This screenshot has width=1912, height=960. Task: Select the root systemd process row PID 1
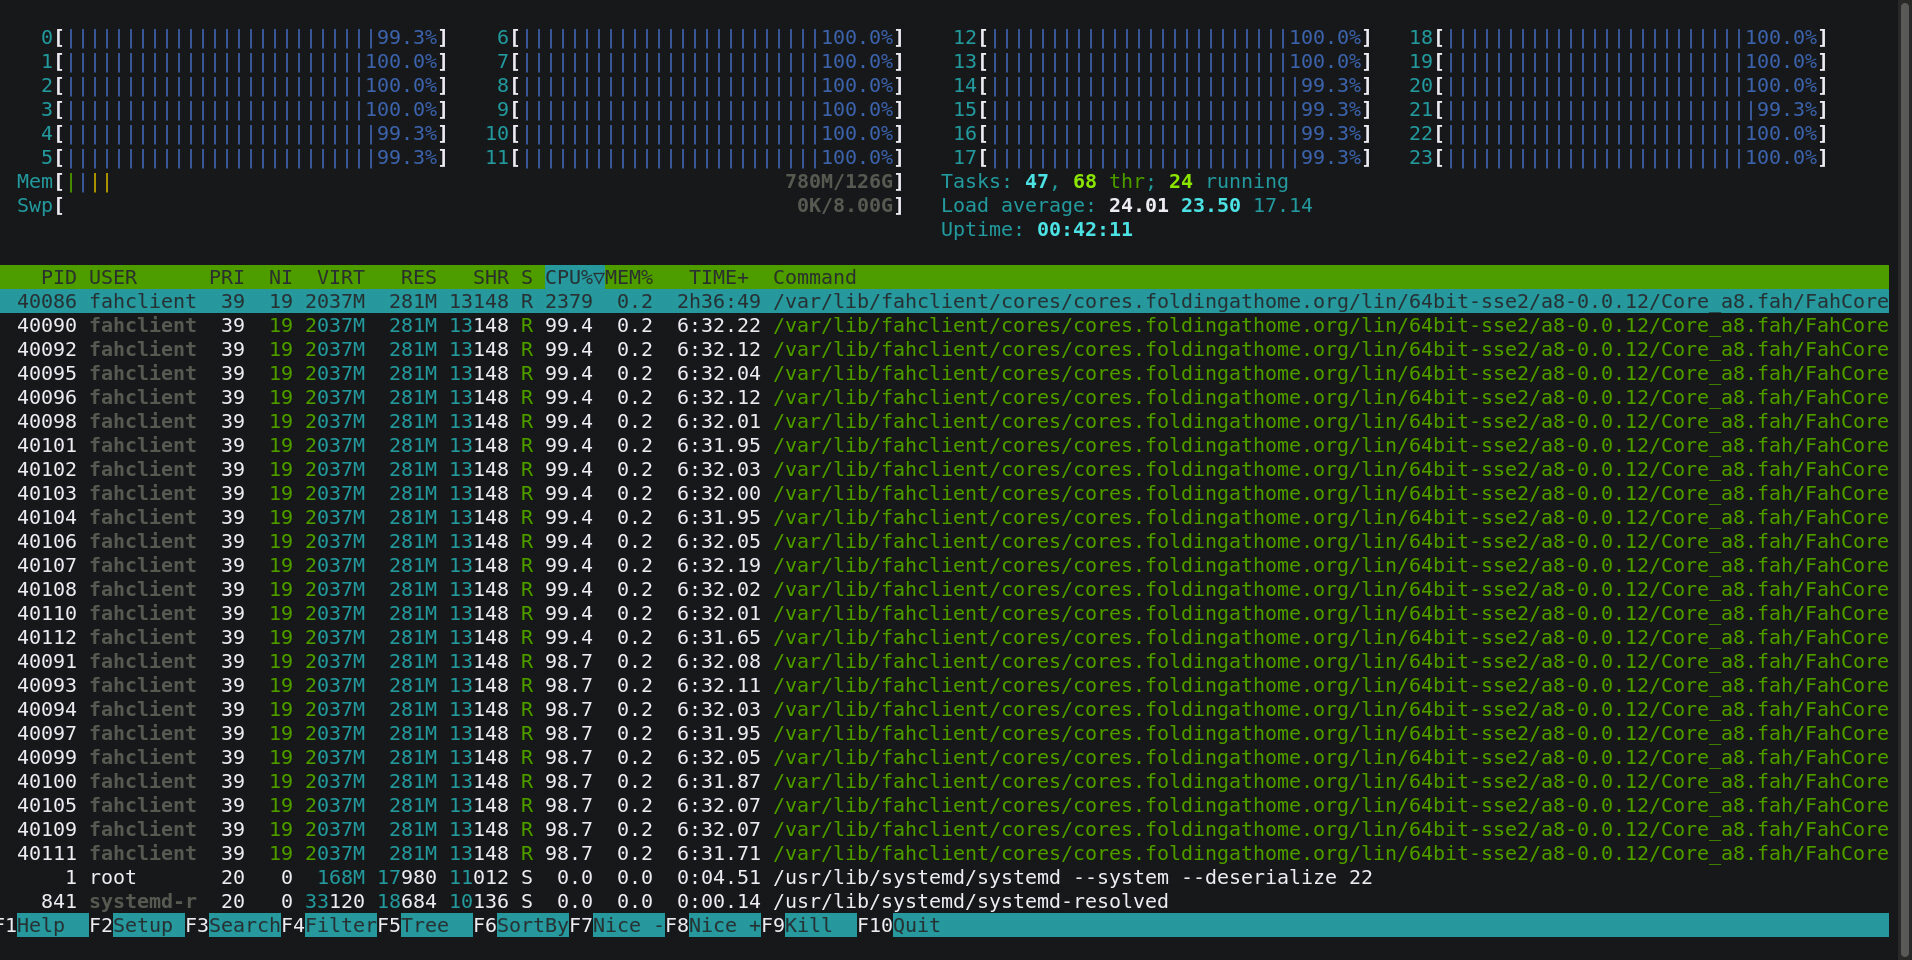click(x=944, y=877)
